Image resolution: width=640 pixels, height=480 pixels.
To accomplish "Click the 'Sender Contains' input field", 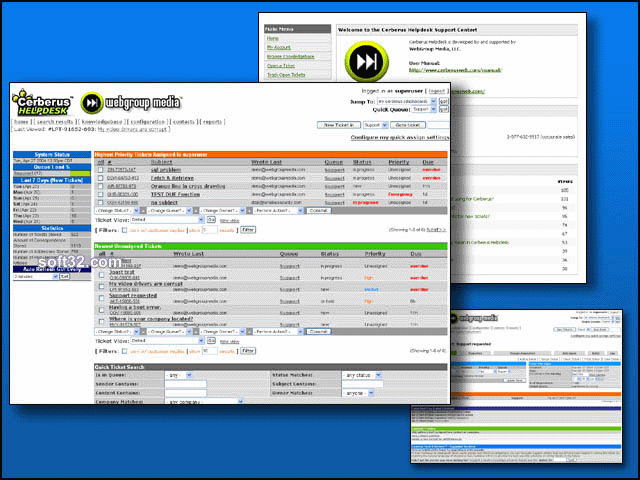I will coord(186,384).
